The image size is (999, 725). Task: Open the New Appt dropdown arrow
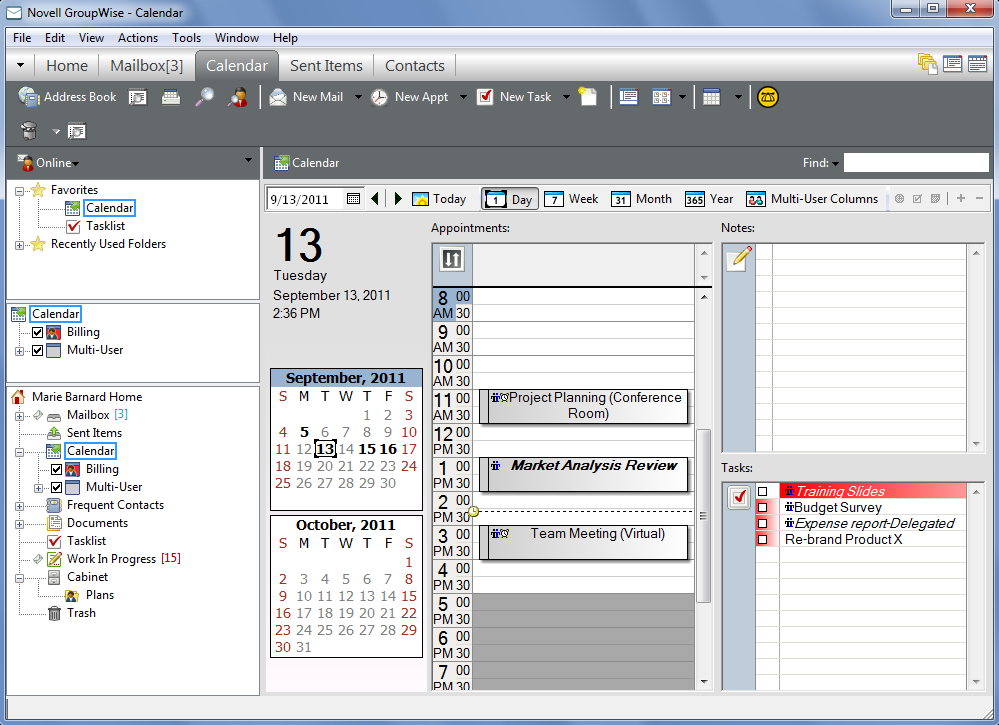coord(463,97)
